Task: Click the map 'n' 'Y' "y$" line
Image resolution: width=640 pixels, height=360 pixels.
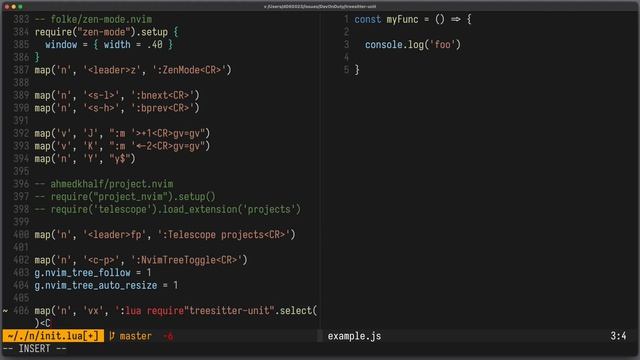Action: [85, 159]
